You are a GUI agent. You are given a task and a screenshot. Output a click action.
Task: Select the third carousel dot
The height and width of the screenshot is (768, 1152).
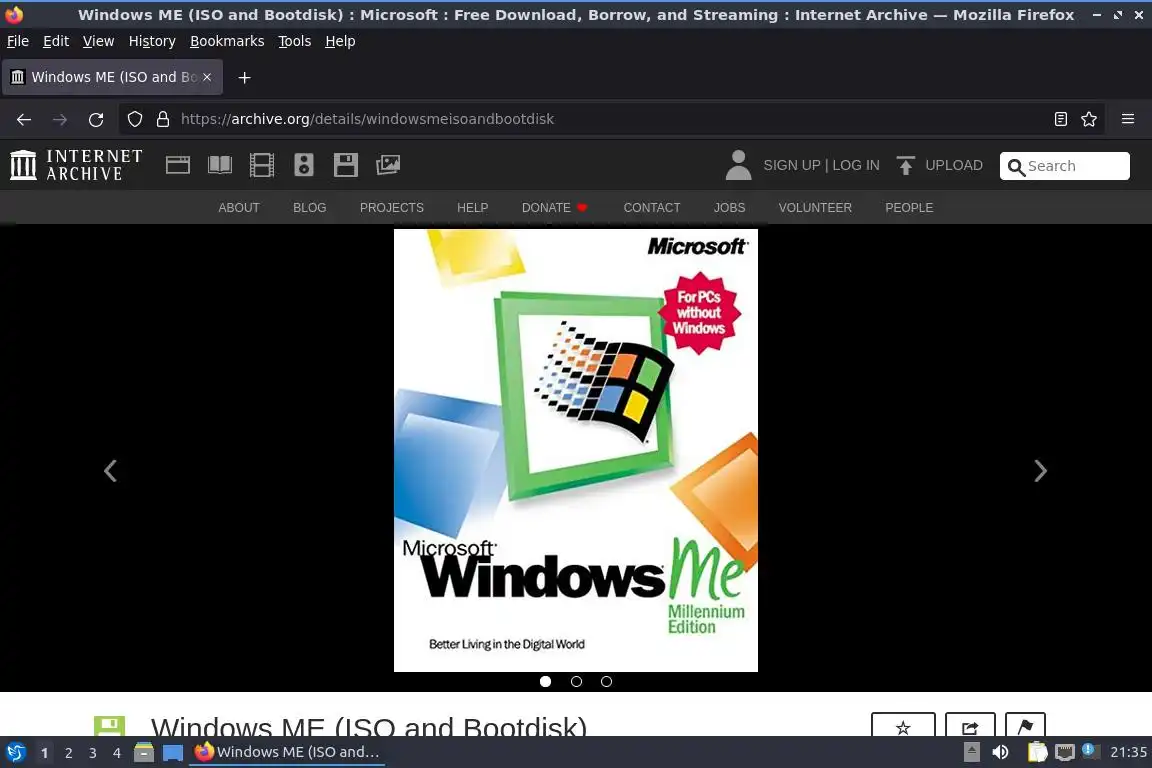click(x=606, y=681)
